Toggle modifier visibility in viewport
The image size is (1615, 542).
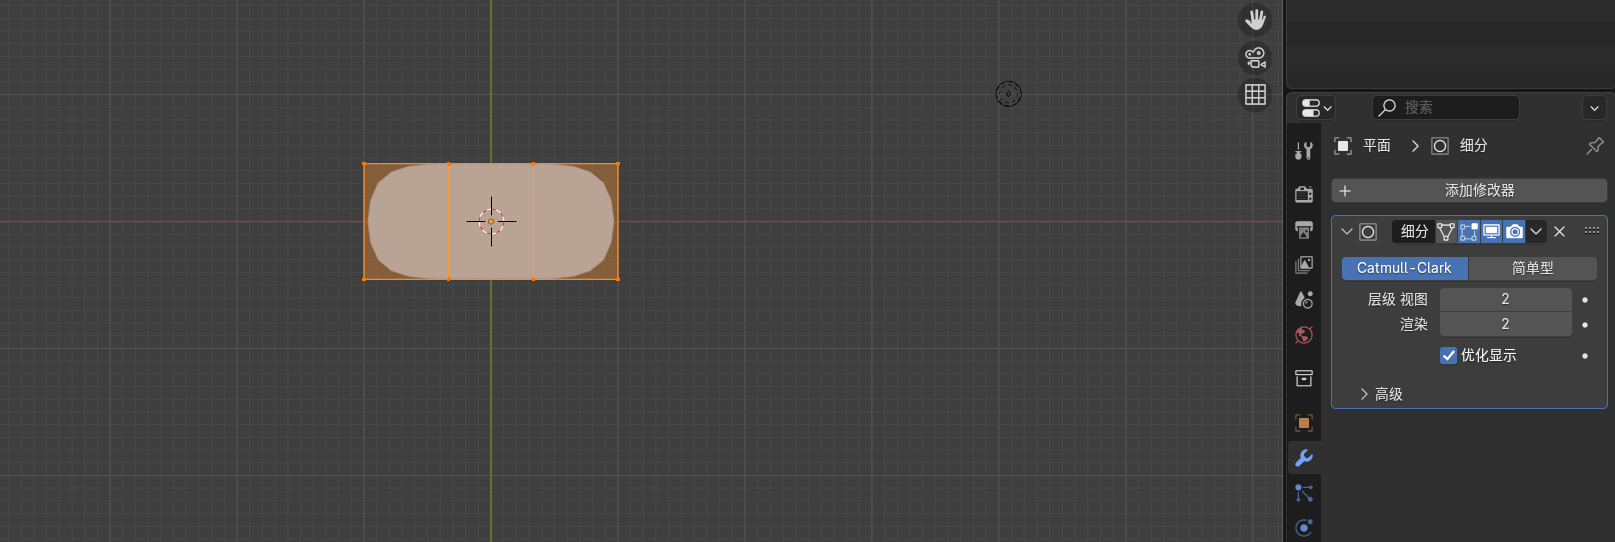(1491, 232)
